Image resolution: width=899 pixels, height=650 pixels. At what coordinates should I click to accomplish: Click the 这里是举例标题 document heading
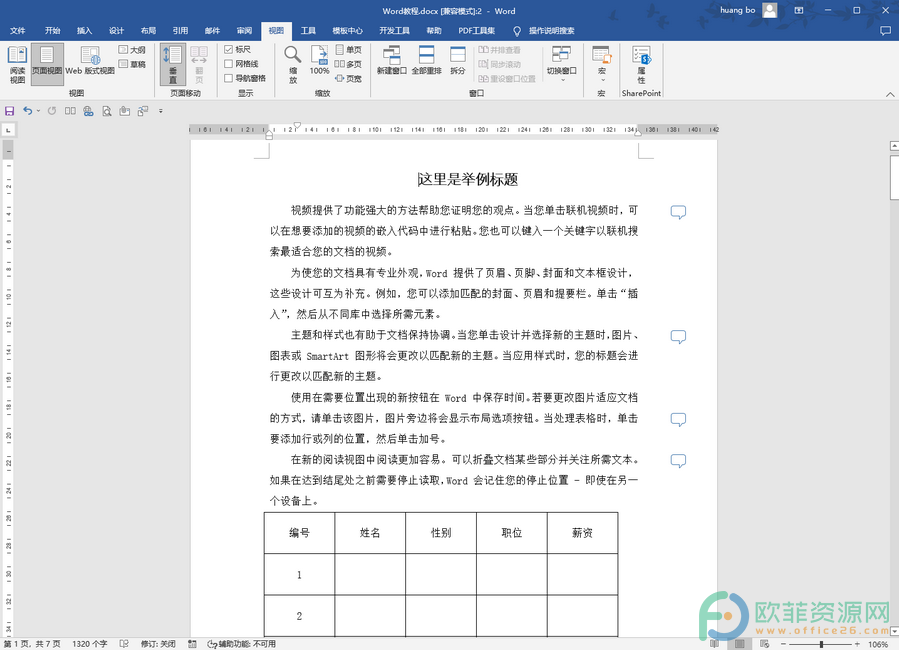tap(468, 179)
